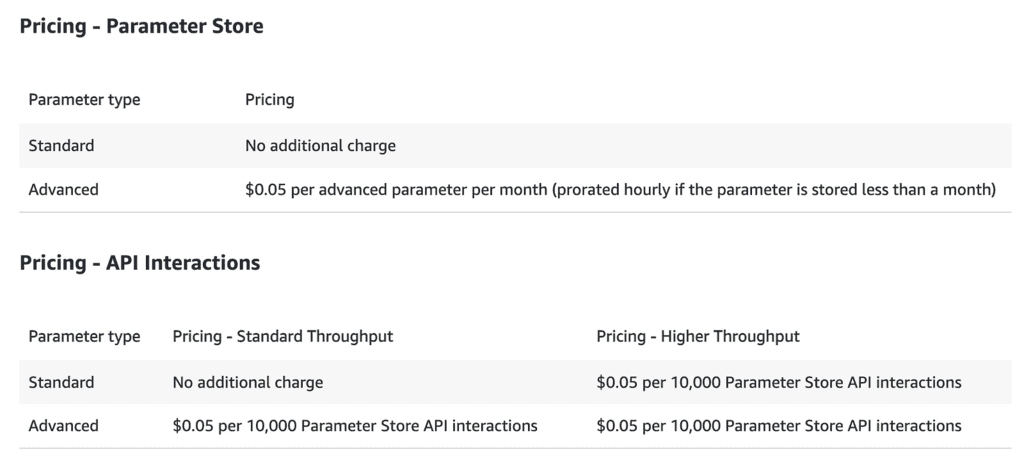Select the Advanced row in Parameter Store table
Image resolution: width=1024 pixels, height=463 pixels.
point(64,189)
